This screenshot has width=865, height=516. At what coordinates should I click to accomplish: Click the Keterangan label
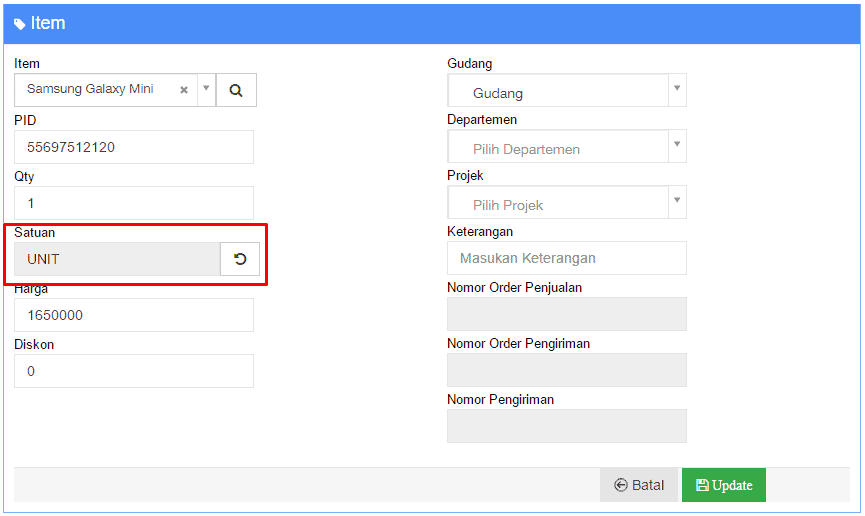(480, 232)
